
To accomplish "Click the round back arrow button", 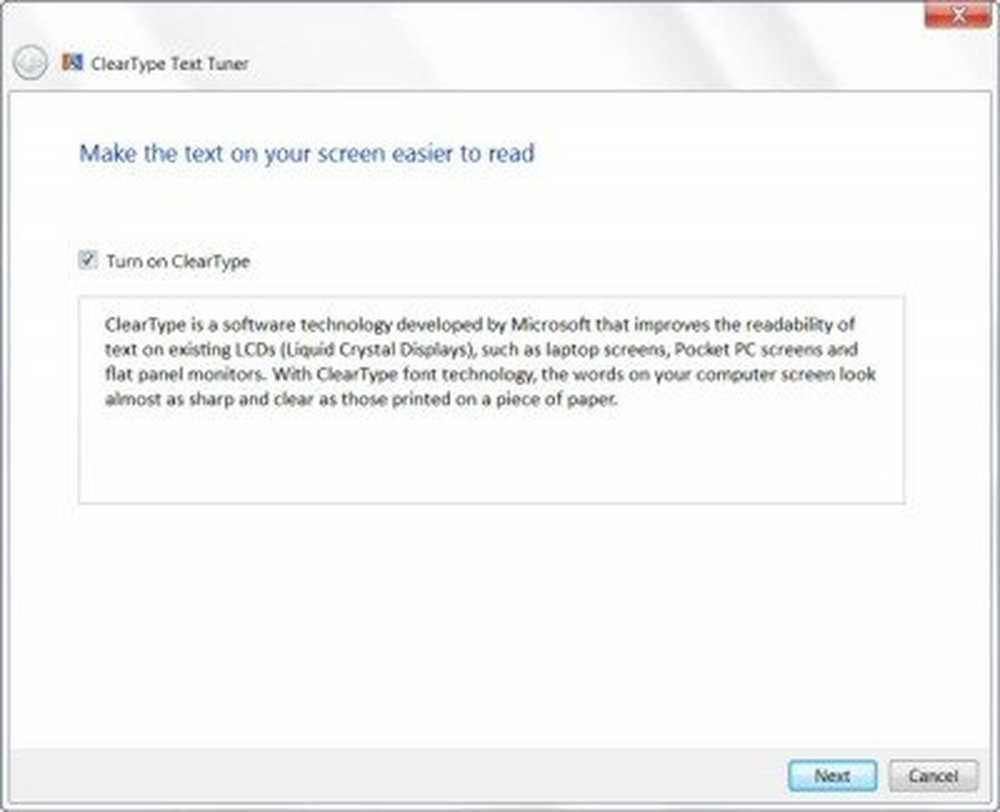I will click(x=30, y=63).
